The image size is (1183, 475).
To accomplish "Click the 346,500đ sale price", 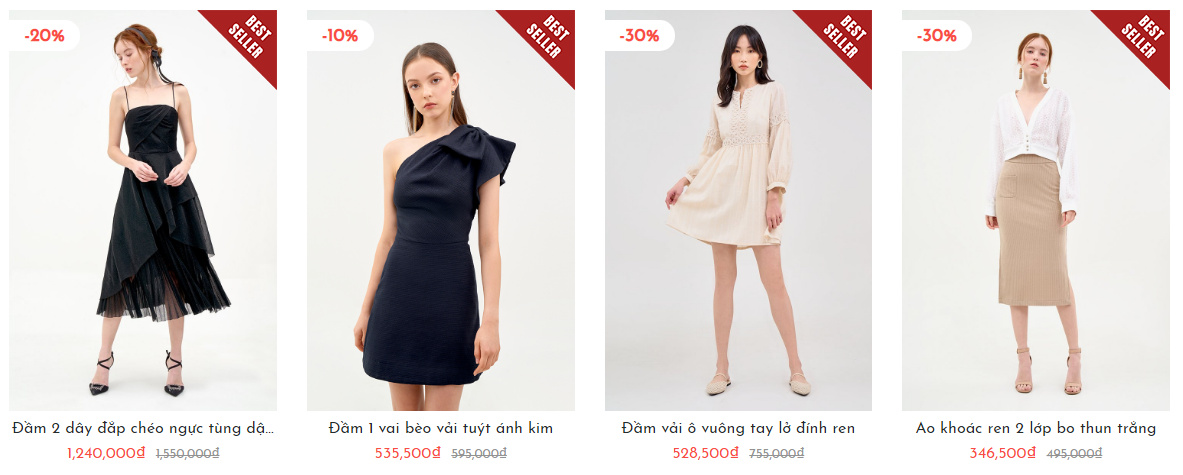I will point(1003,453).
